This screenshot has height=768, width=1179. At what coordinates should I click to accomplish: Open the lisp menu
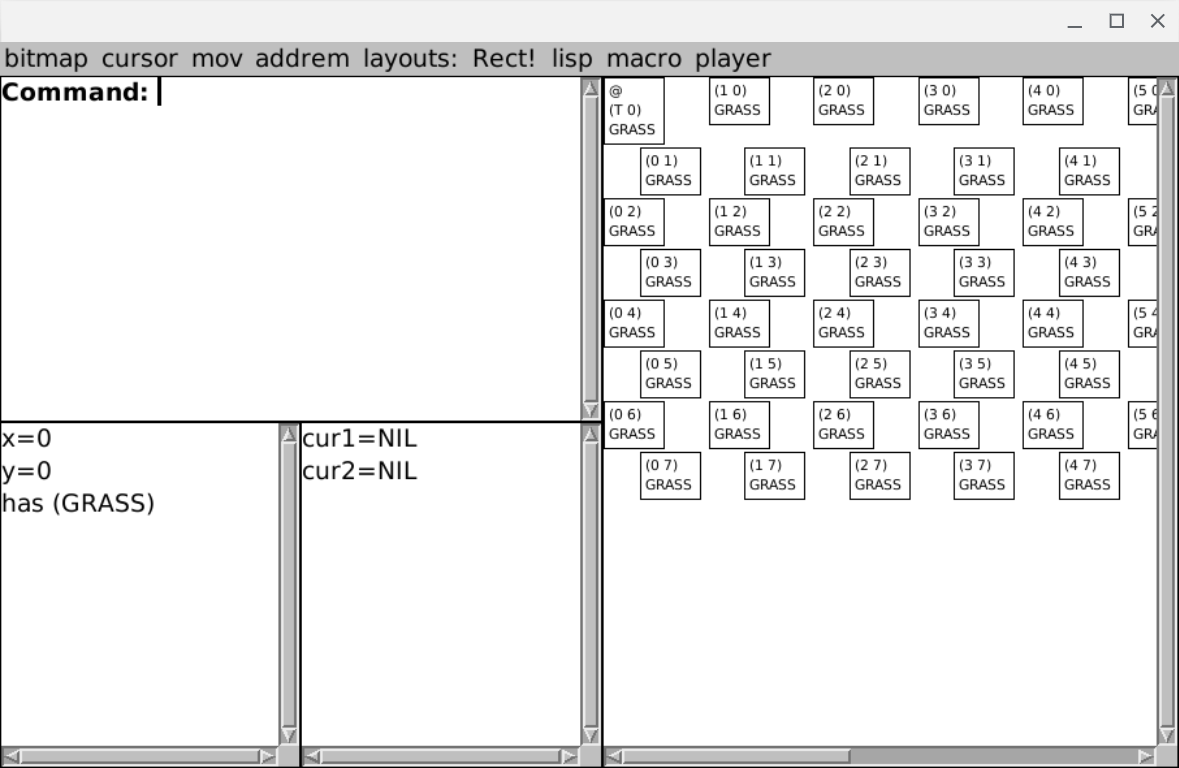572,58
